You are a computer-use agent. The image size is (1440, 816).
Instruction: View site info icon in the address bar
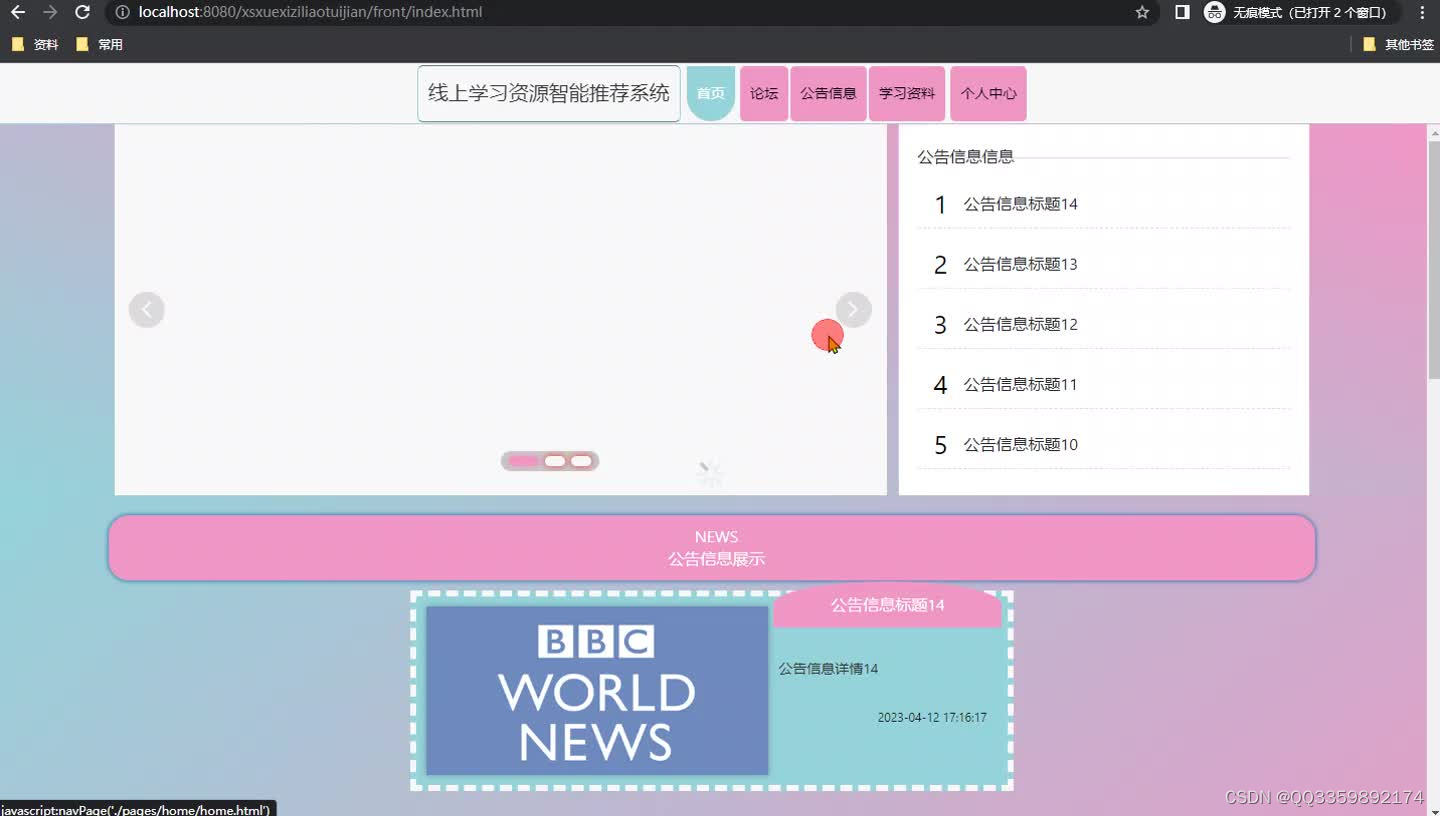coord(122,12)
